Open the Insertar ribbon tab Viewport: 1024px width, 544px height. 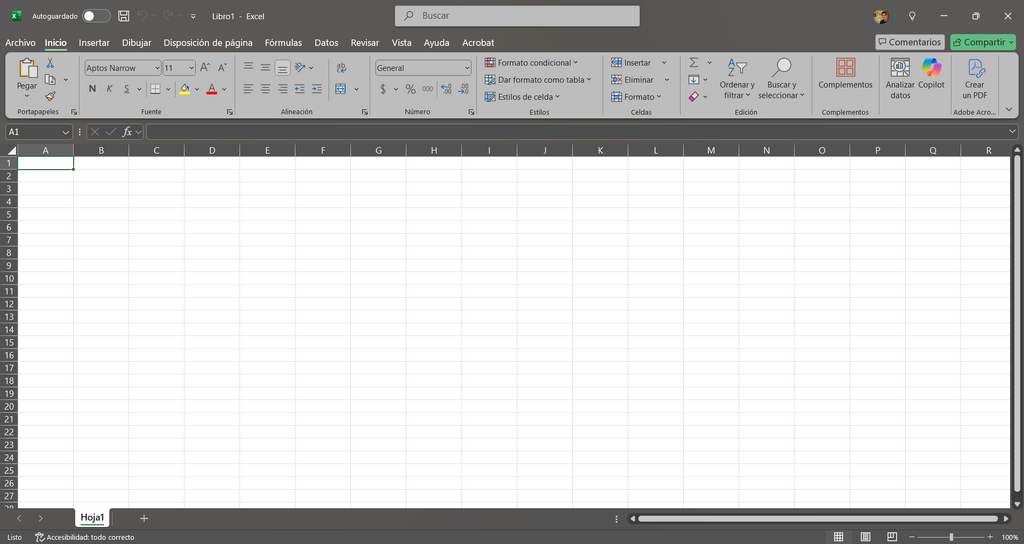tap(94, 42)
